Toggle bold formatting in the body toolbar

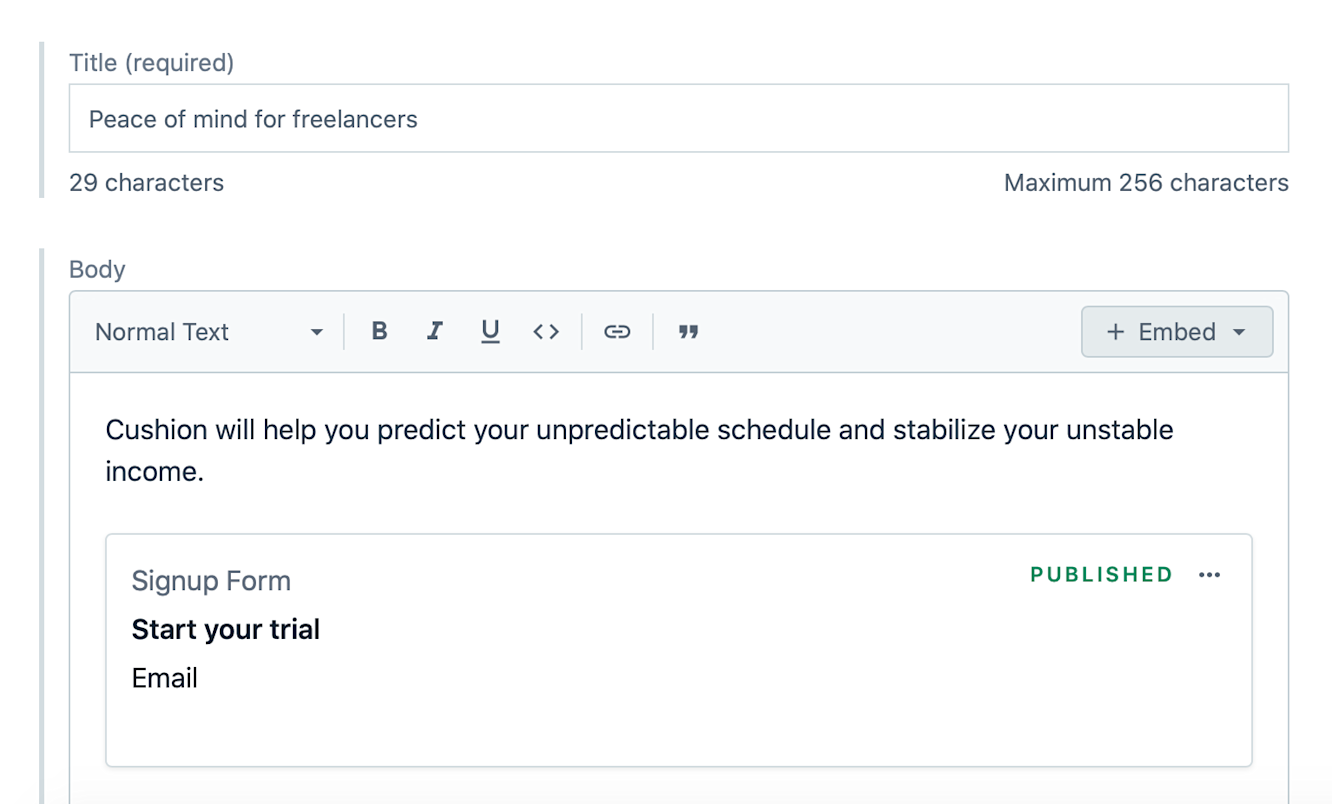pyautogui.click(x=379, y=332)
